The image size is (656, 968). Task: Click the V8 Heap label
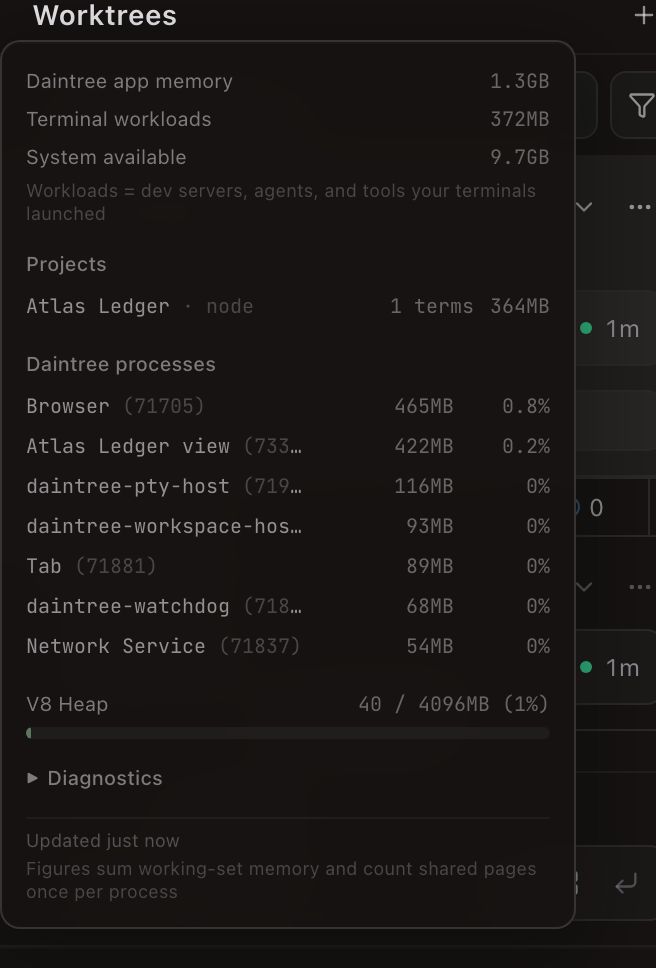67,704
